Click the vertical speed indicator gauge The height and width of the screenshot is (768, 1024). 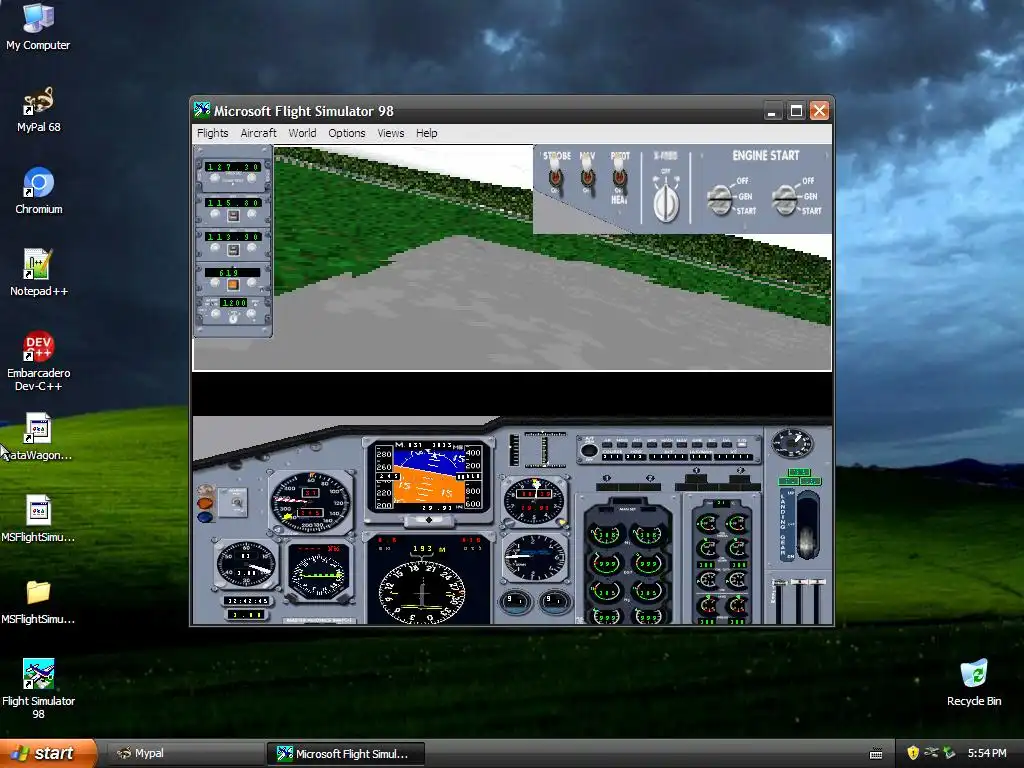click(534, 557)
